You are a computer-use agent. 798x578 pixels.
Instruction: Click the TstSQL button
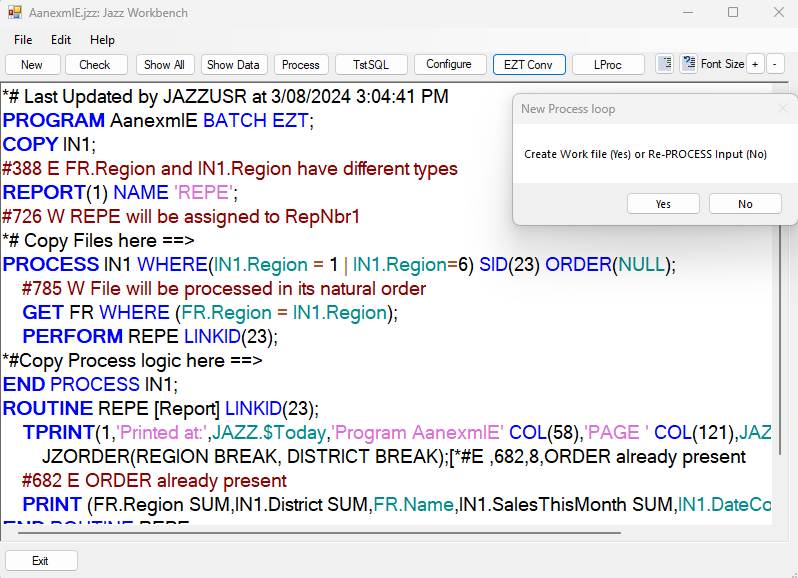(x=371, y=64)
